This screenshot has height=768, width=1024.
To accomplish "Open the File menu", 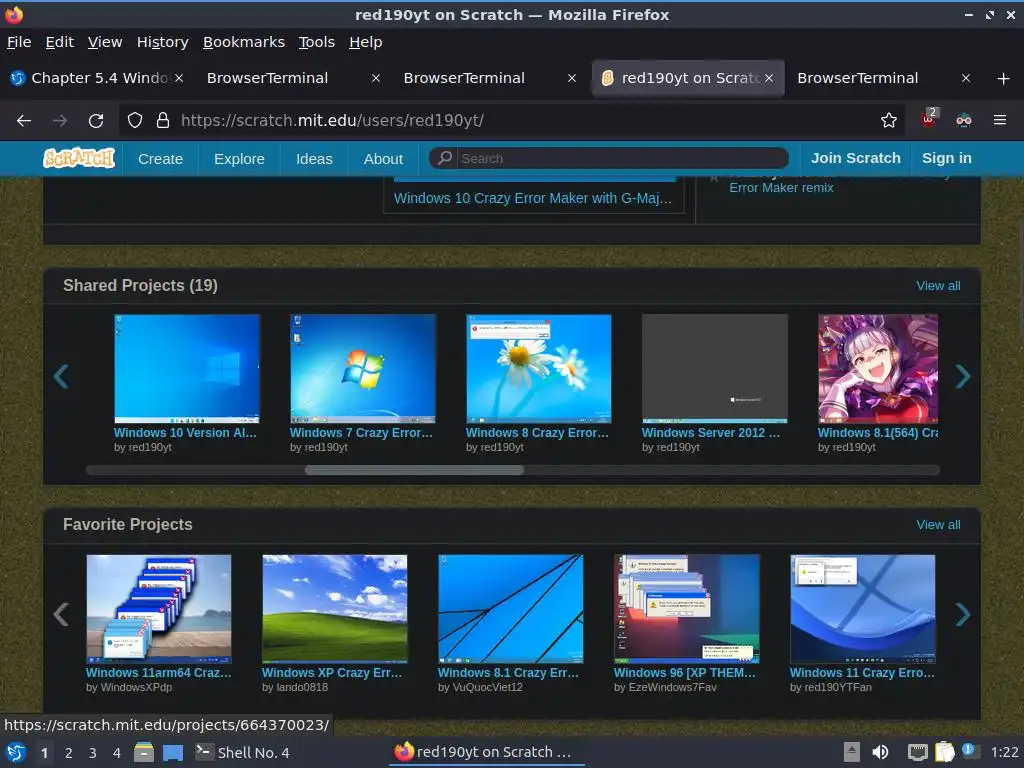I will pos(19,42).
